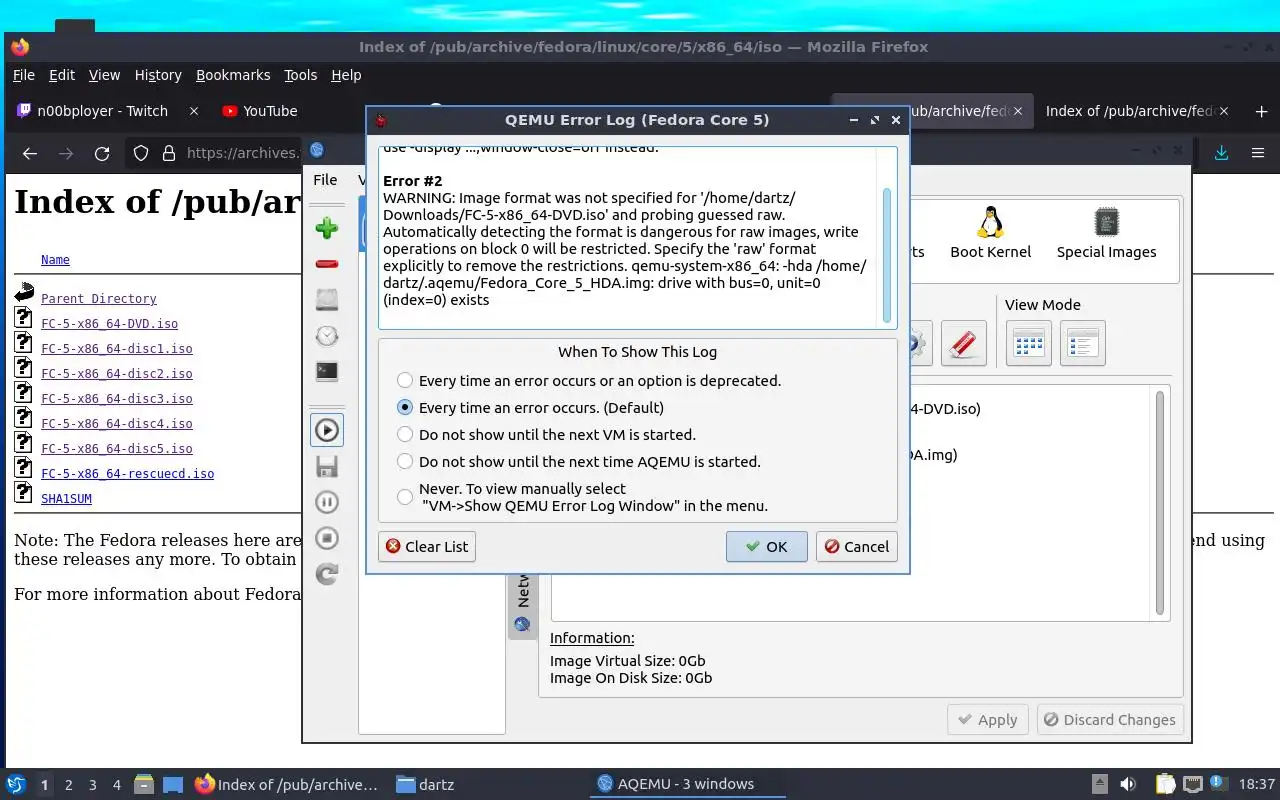This screenshot has height=800, width=1280.
Task: Click the Apply button in AQEMU
Action: pyautogui.click(x=987, y=719)
